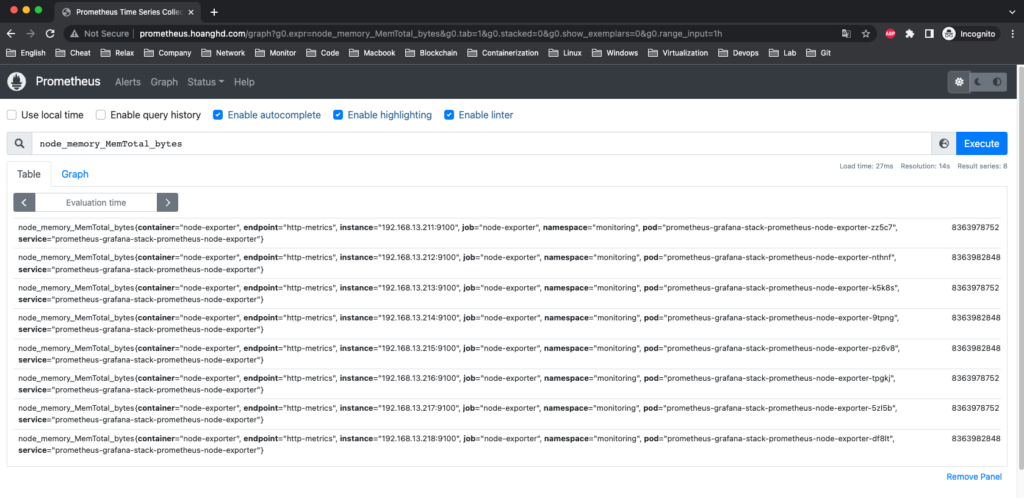Click the browser forward arrow
Viewport: 1024px width, 498px height.
click(x=30, y=33)
